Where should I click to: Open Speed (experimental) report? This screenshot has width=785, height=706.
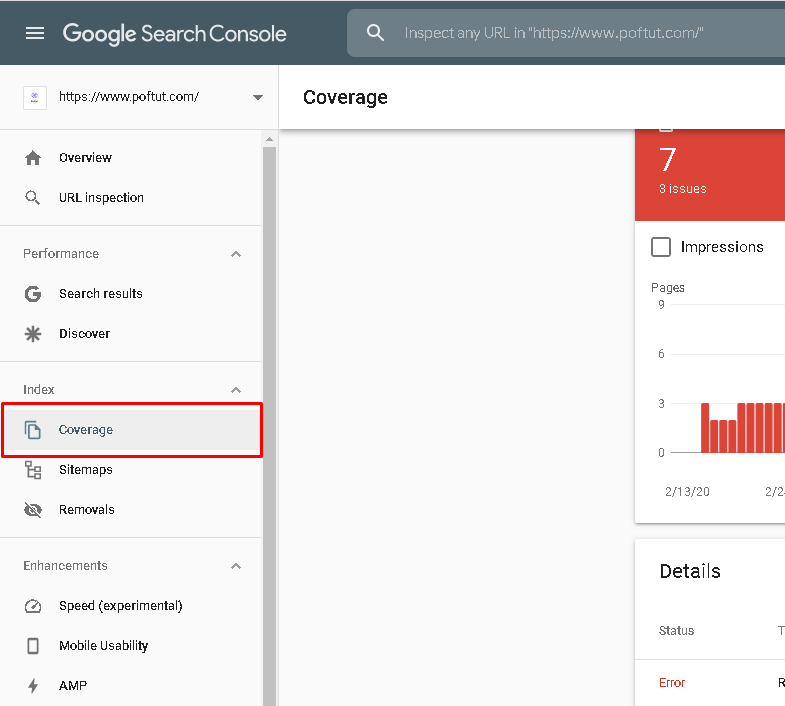click(121, 606)
